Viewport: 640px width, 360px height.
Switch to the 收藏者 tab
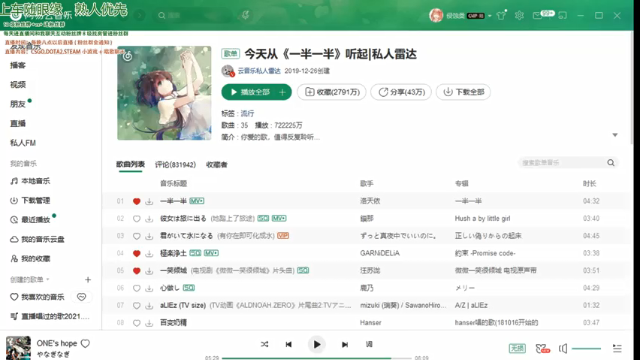[x=216, y=164]
